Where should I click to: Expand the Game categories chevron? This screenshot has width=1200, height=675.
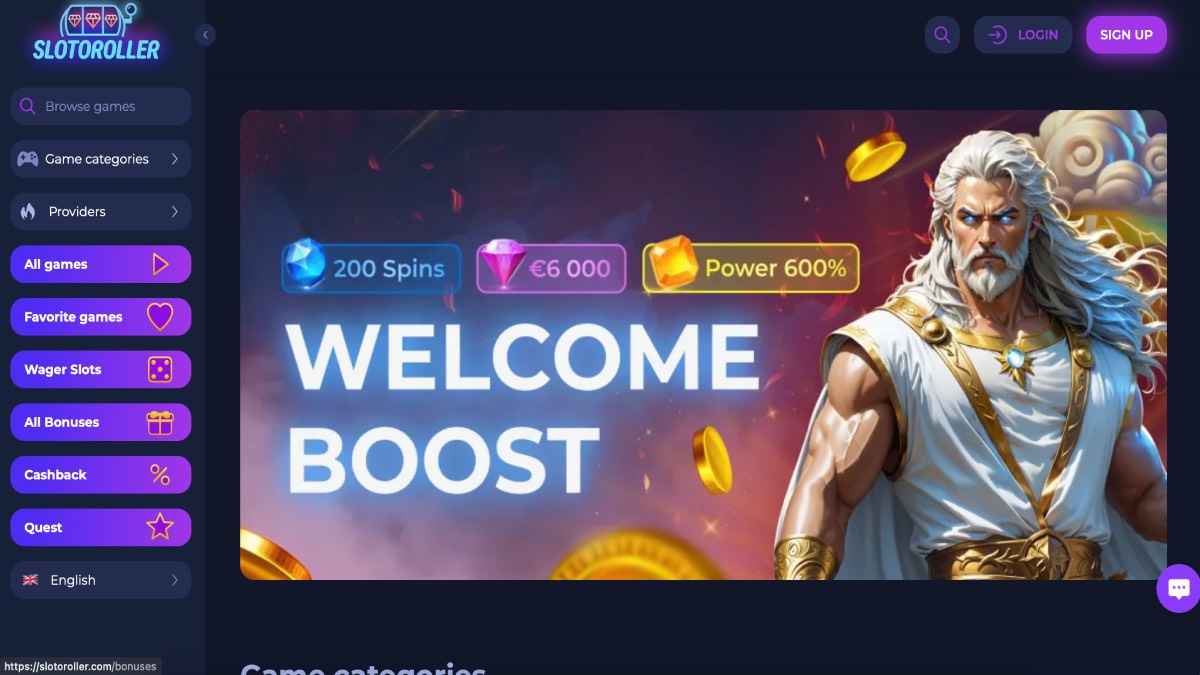(x=175, y=159)
